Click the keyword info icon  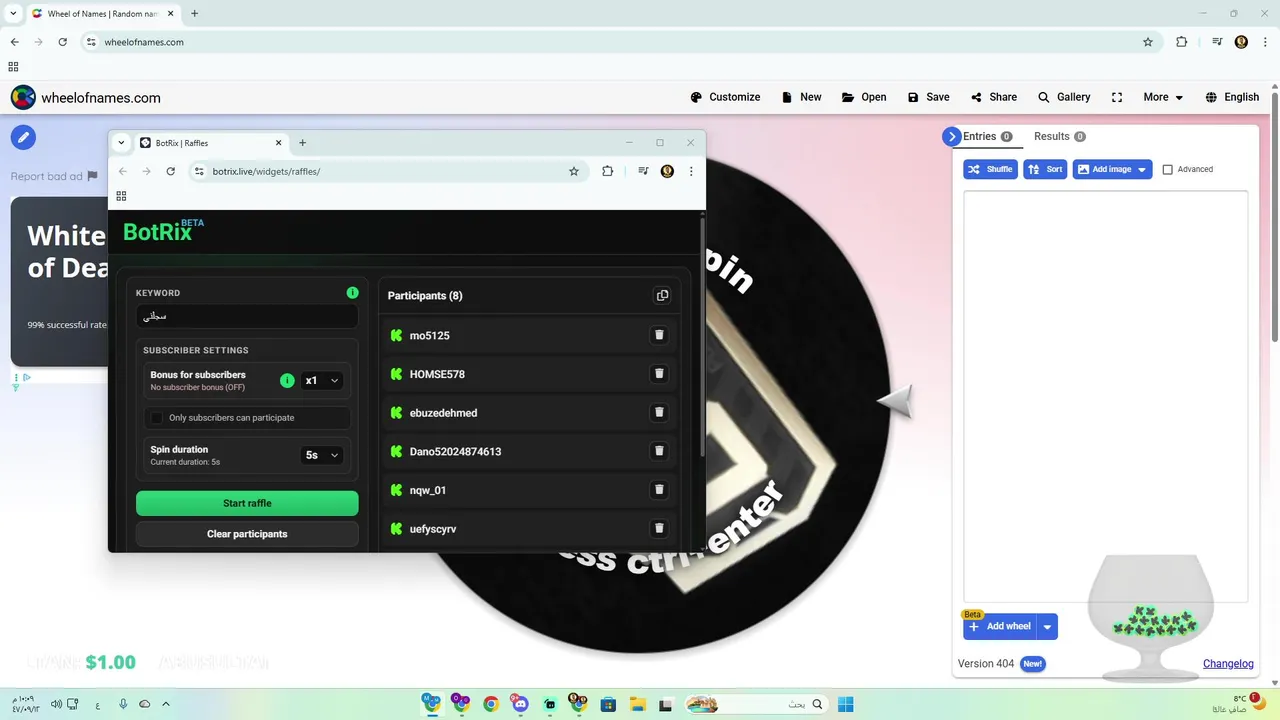352,293
